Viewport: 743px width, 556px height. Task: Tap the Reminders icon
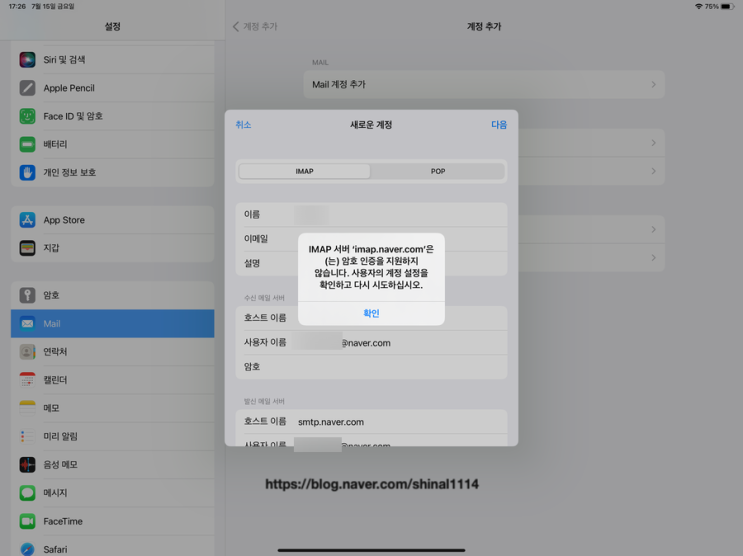tap(27, 436)
